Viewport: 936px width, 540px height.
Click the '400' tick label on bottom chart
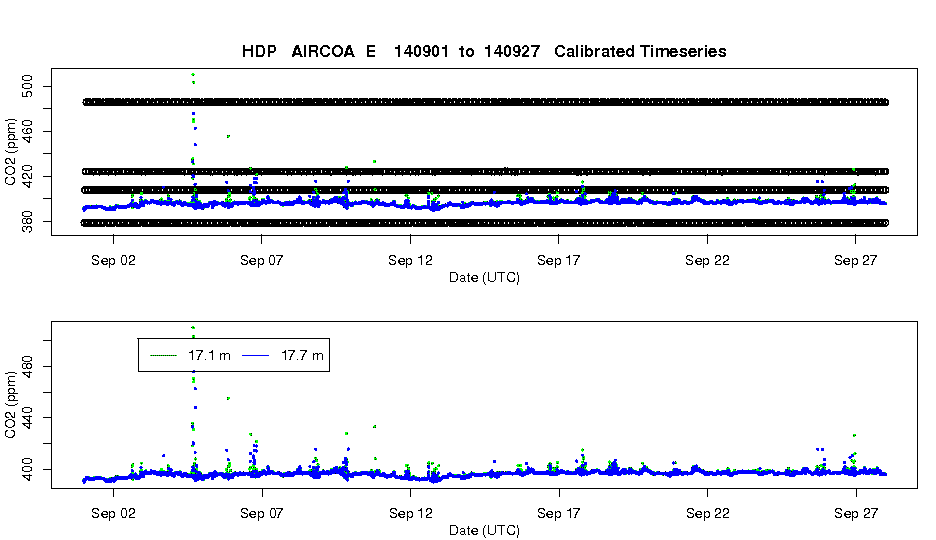pyautogui.click(x=27, y=470)
